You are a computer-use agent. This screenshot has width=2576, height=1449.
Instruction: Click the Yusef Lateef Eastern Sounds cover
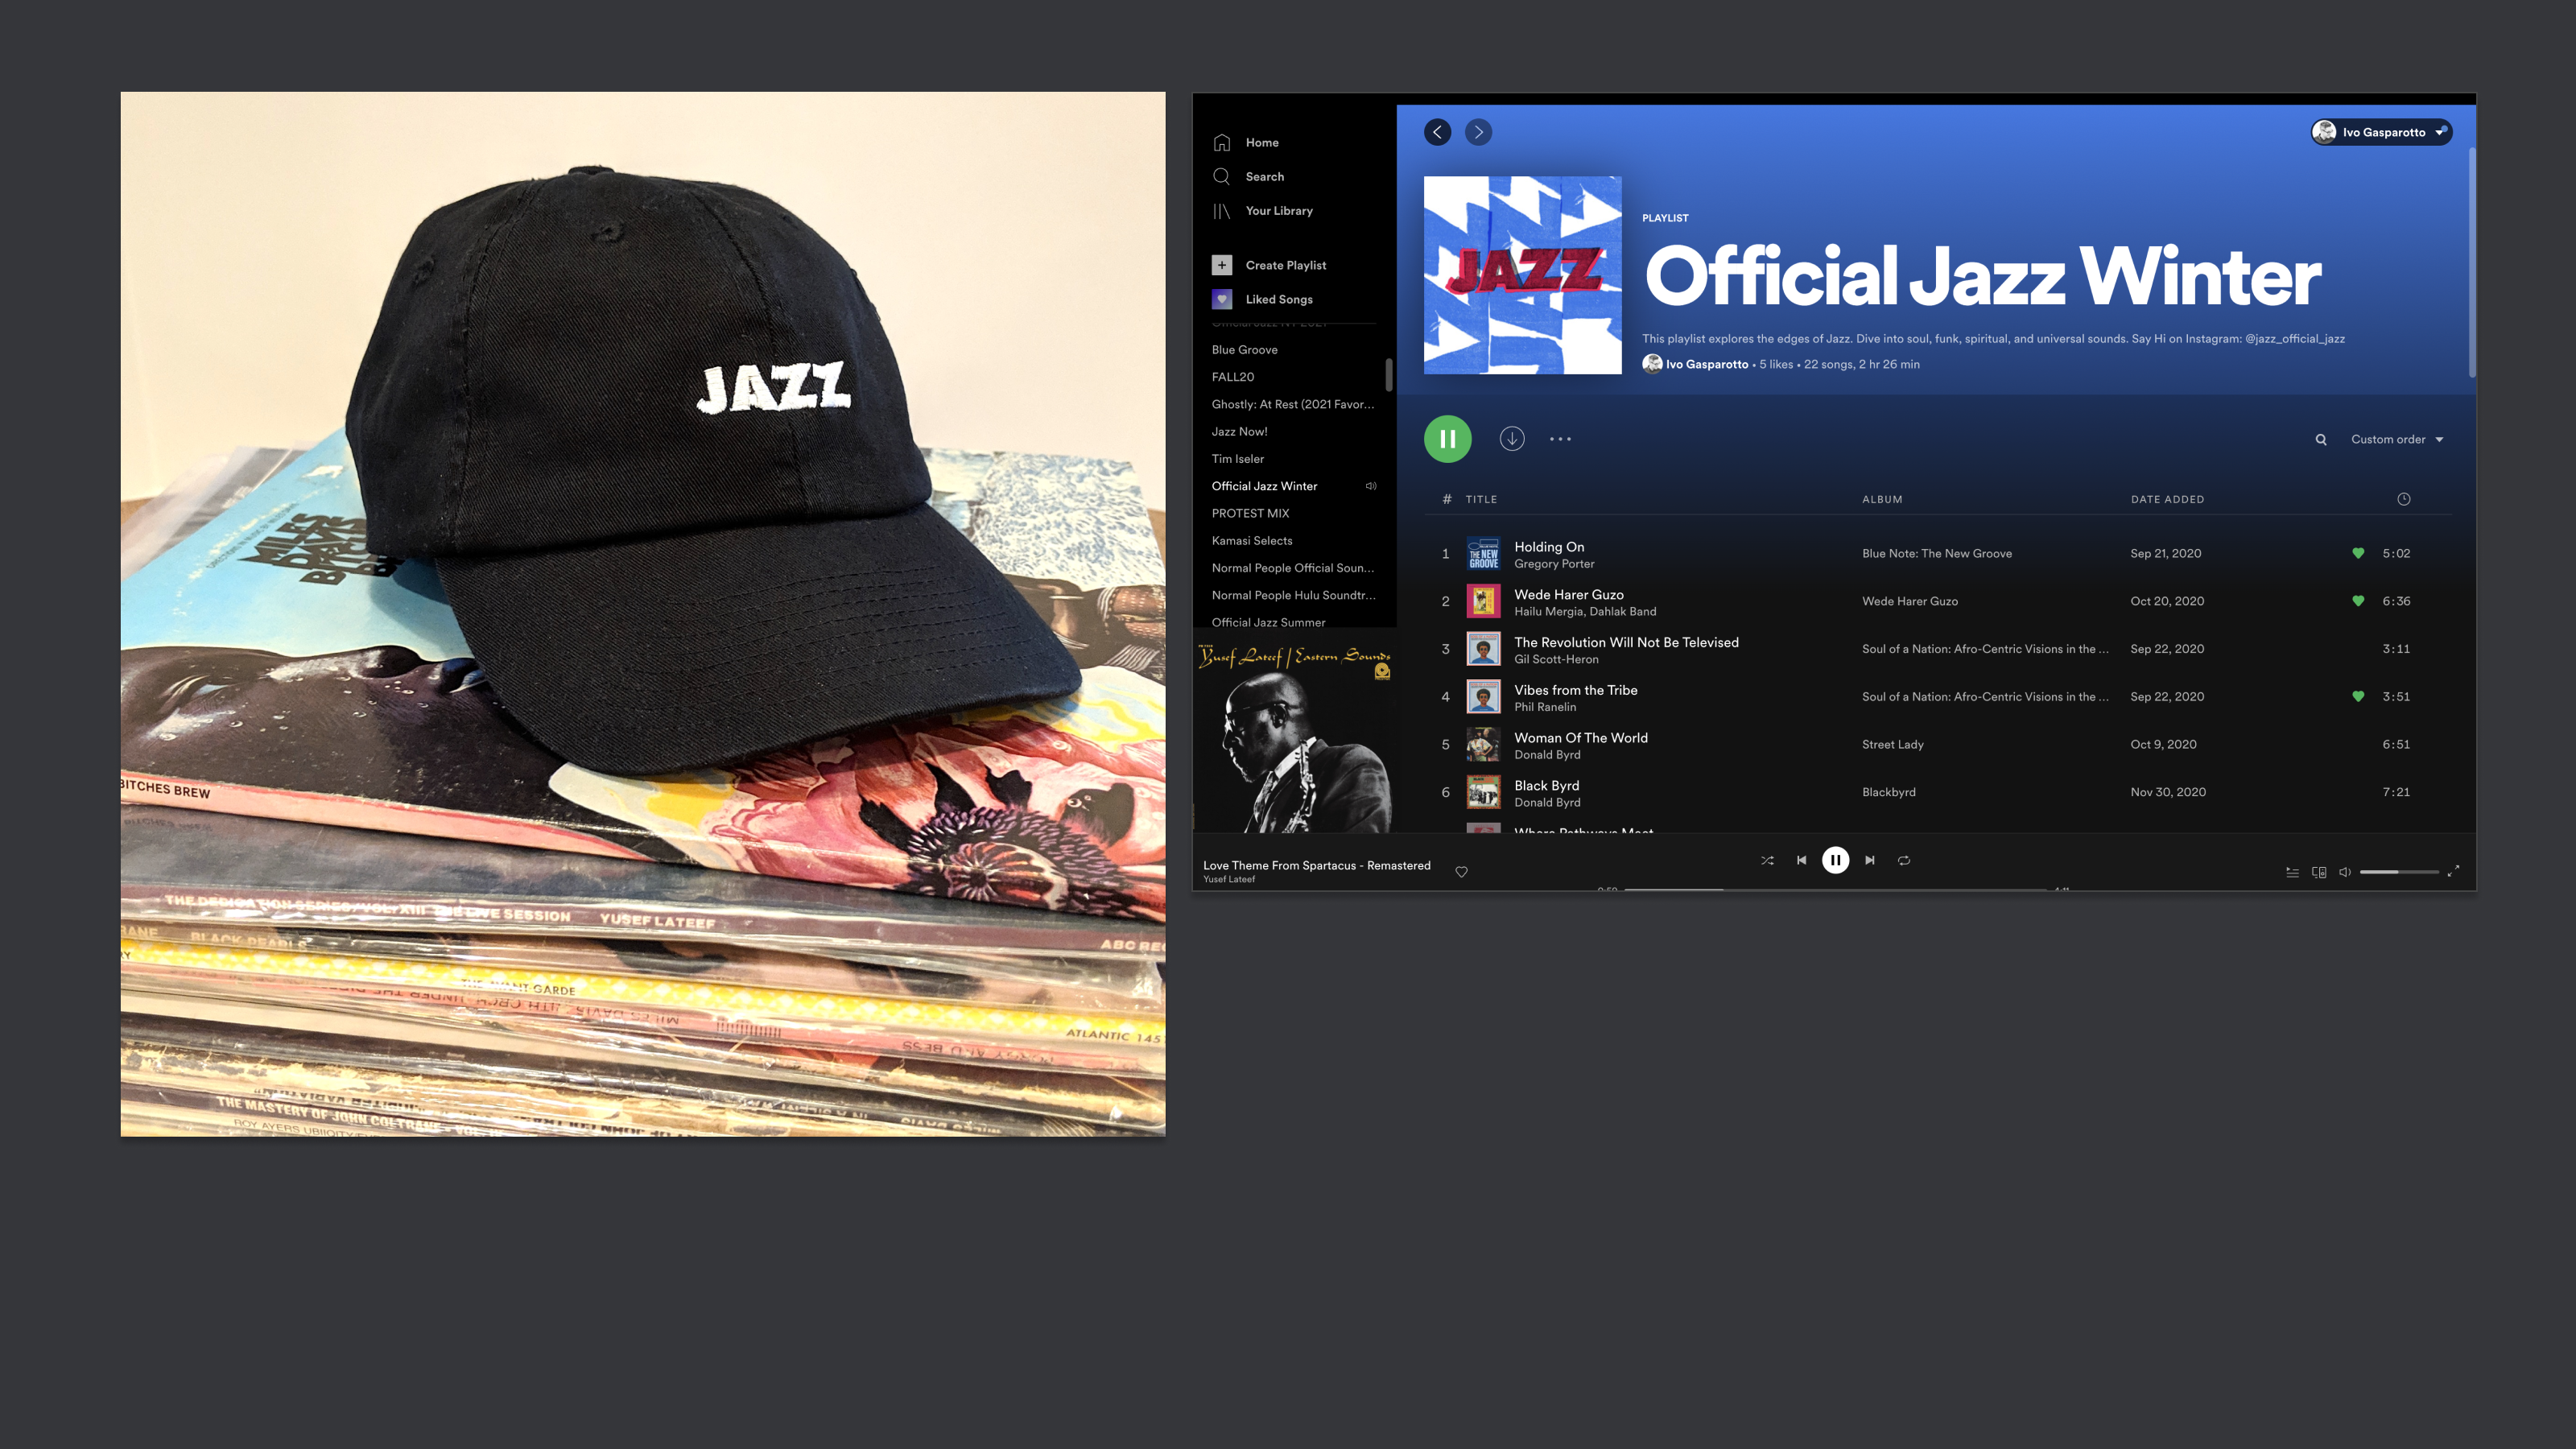point(1294,735)
